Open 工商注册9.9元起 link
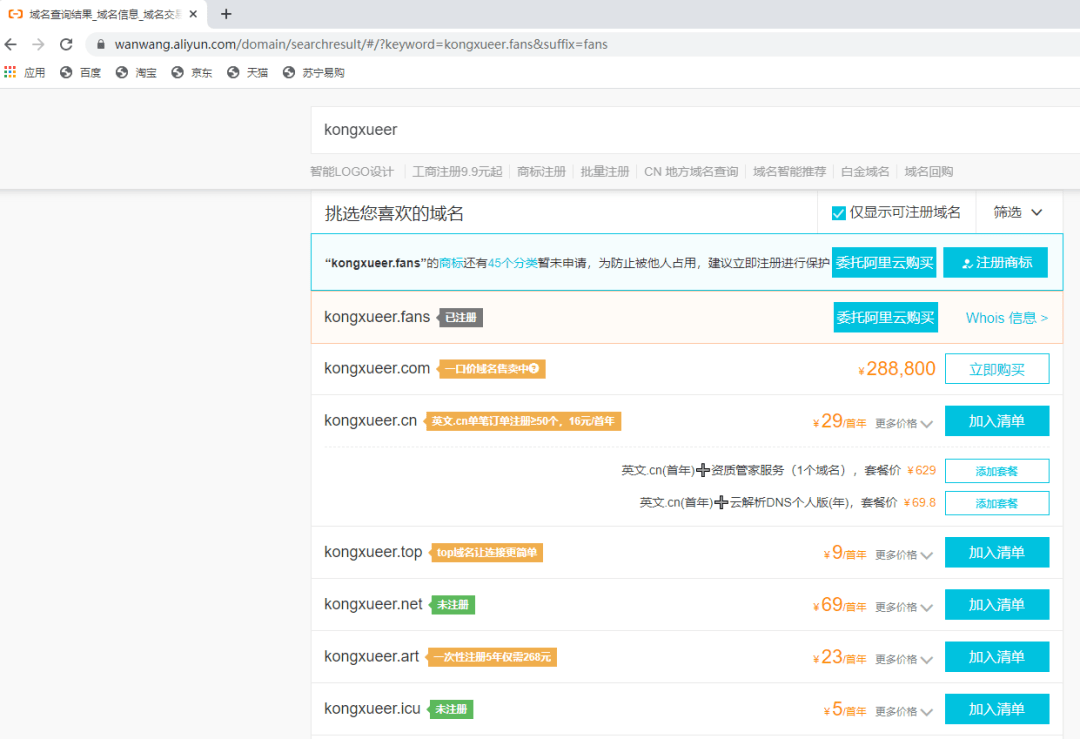 [457, 171]
